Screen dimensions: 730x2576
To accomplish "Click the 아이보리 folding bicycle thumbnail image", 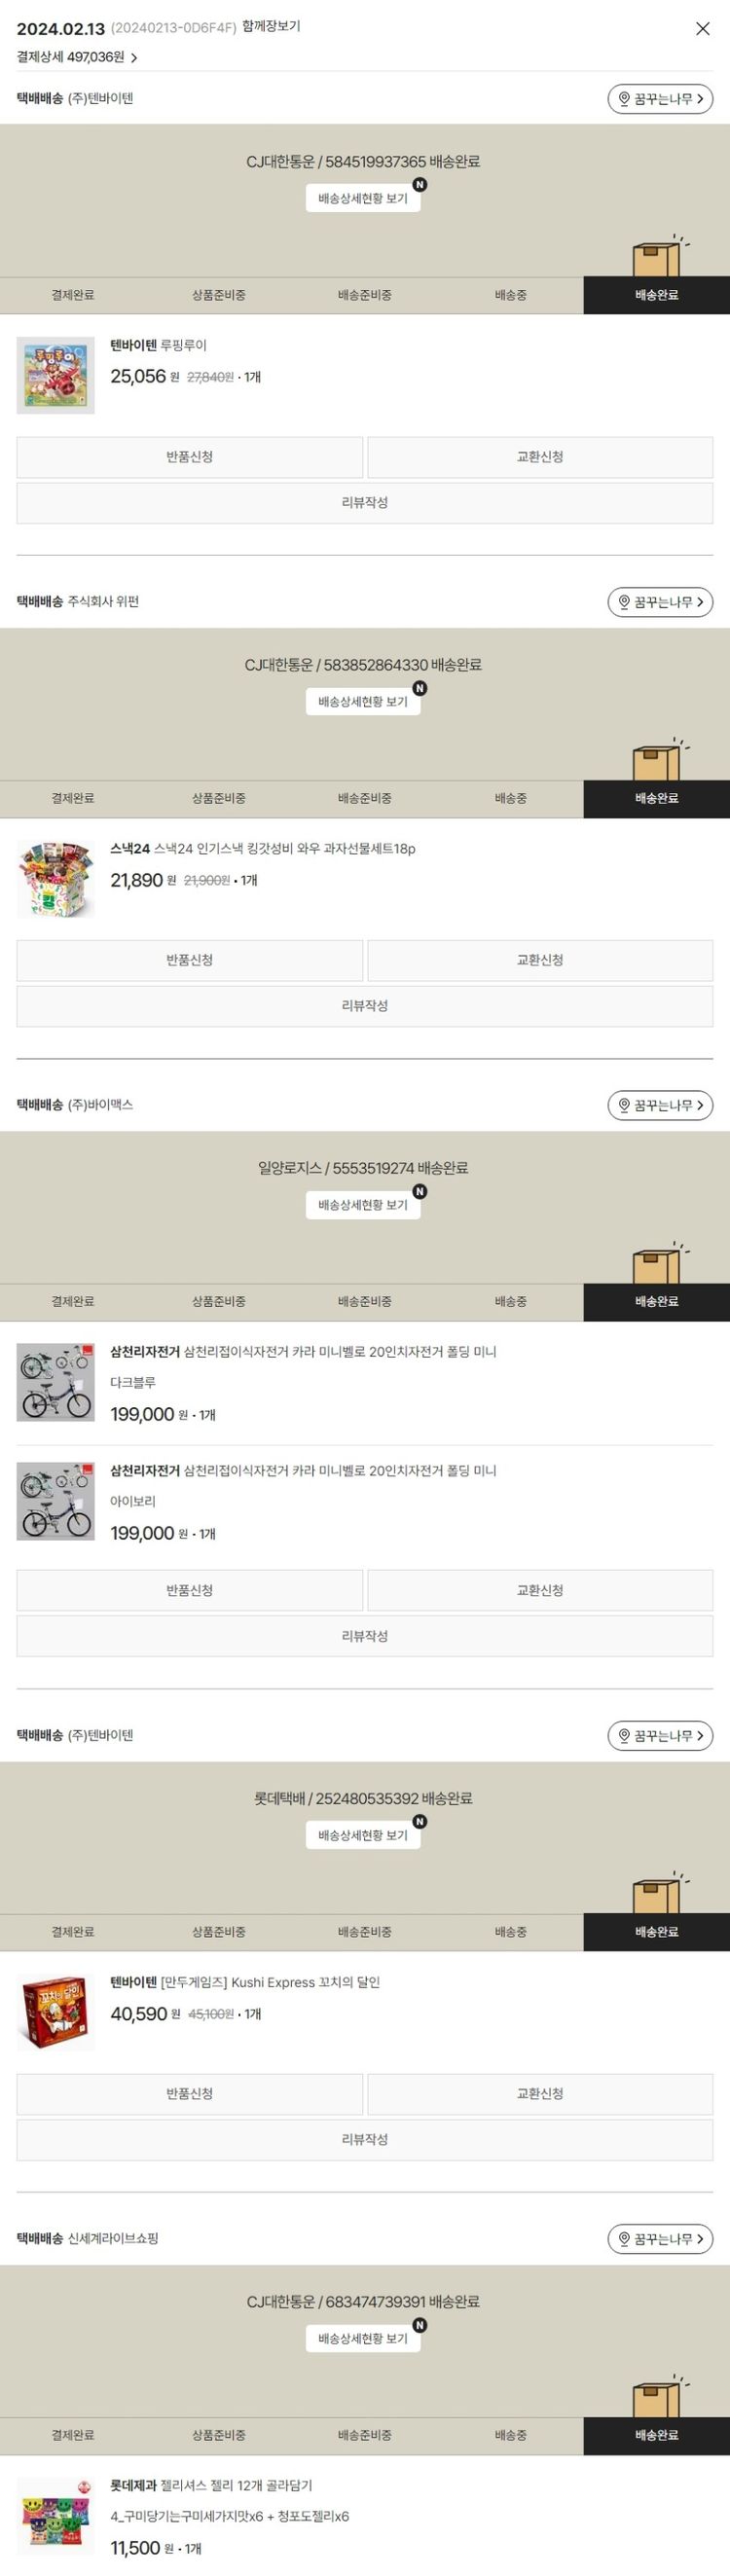I will click(x=56, y=1501).
